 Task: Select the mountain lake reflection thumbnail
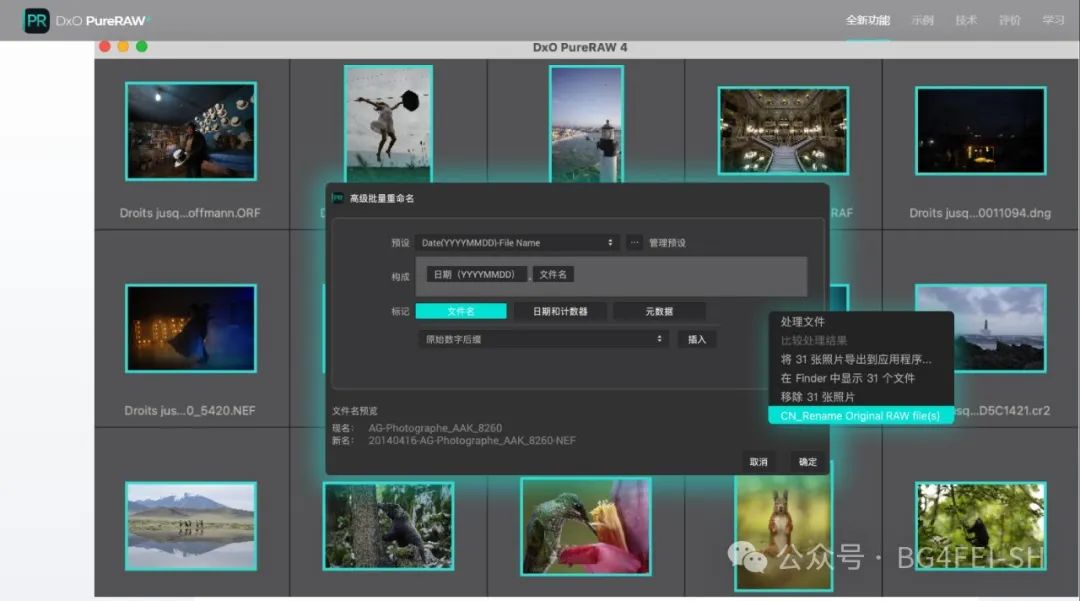[x=191, y=526]
